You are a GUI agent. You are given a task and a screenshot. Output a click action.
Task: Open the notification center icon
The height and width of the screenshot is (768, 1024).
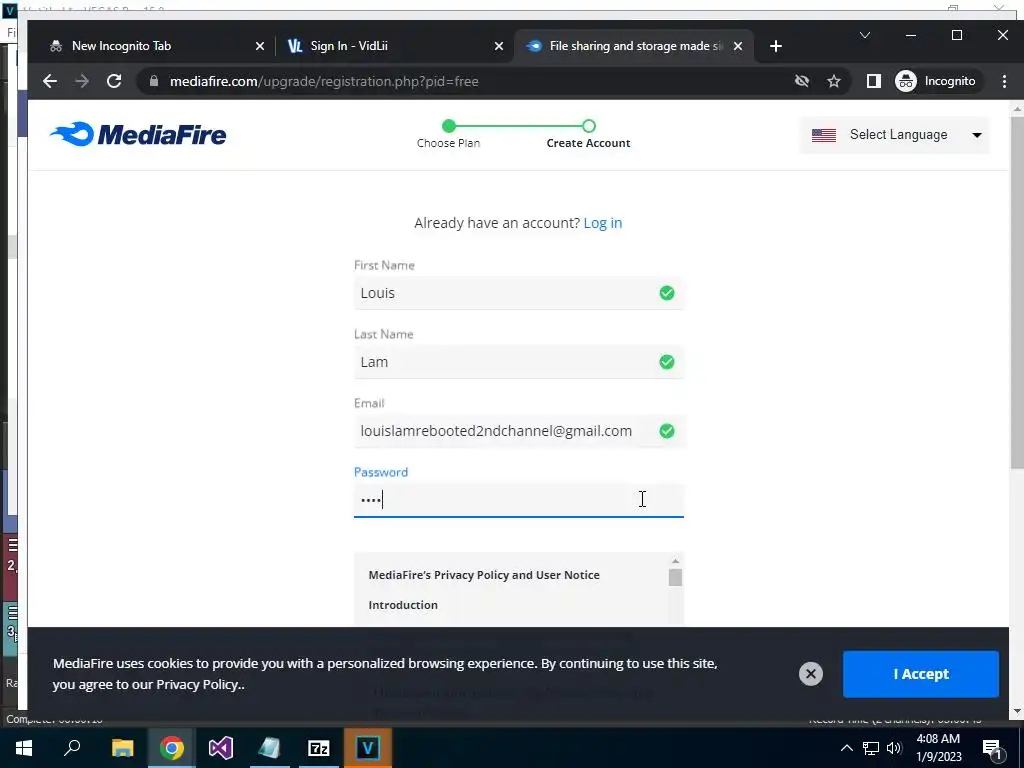pyautogui.click(x=992, y=749)
